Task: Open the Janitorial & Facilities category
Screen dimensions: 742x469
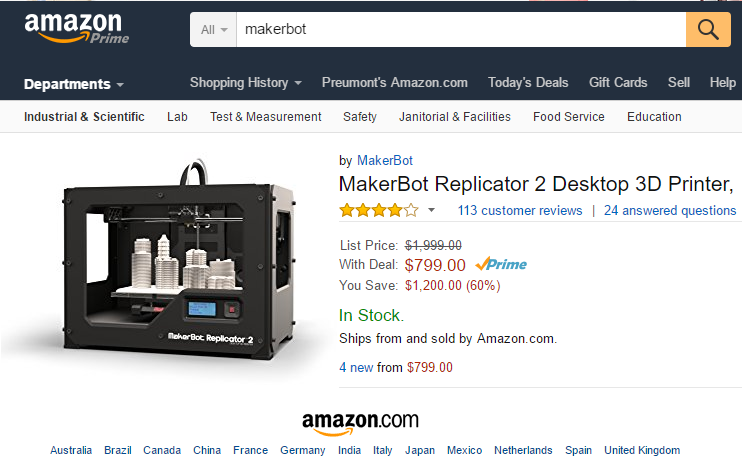Action: 455,117
